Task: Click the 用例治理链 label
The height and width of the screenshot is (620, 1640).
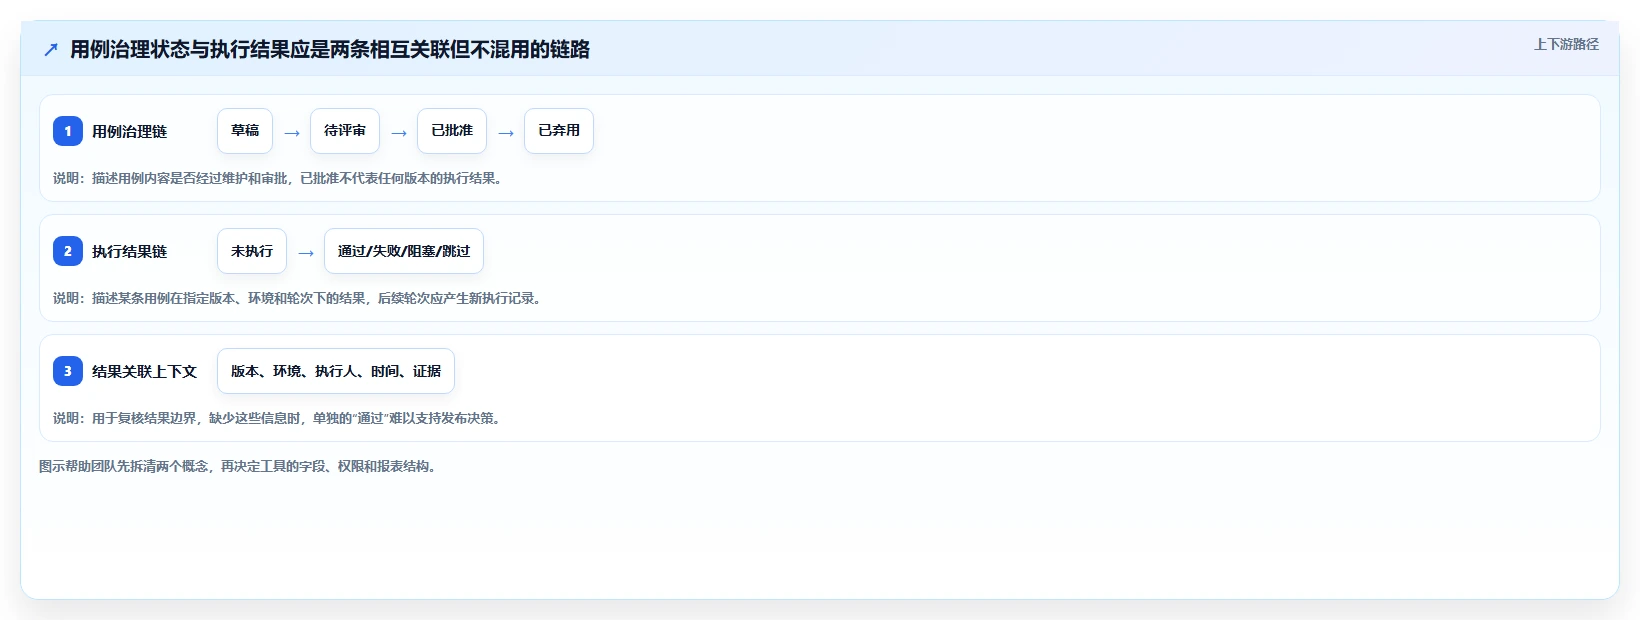Action: pyautogui.click(x=130, y=131)
